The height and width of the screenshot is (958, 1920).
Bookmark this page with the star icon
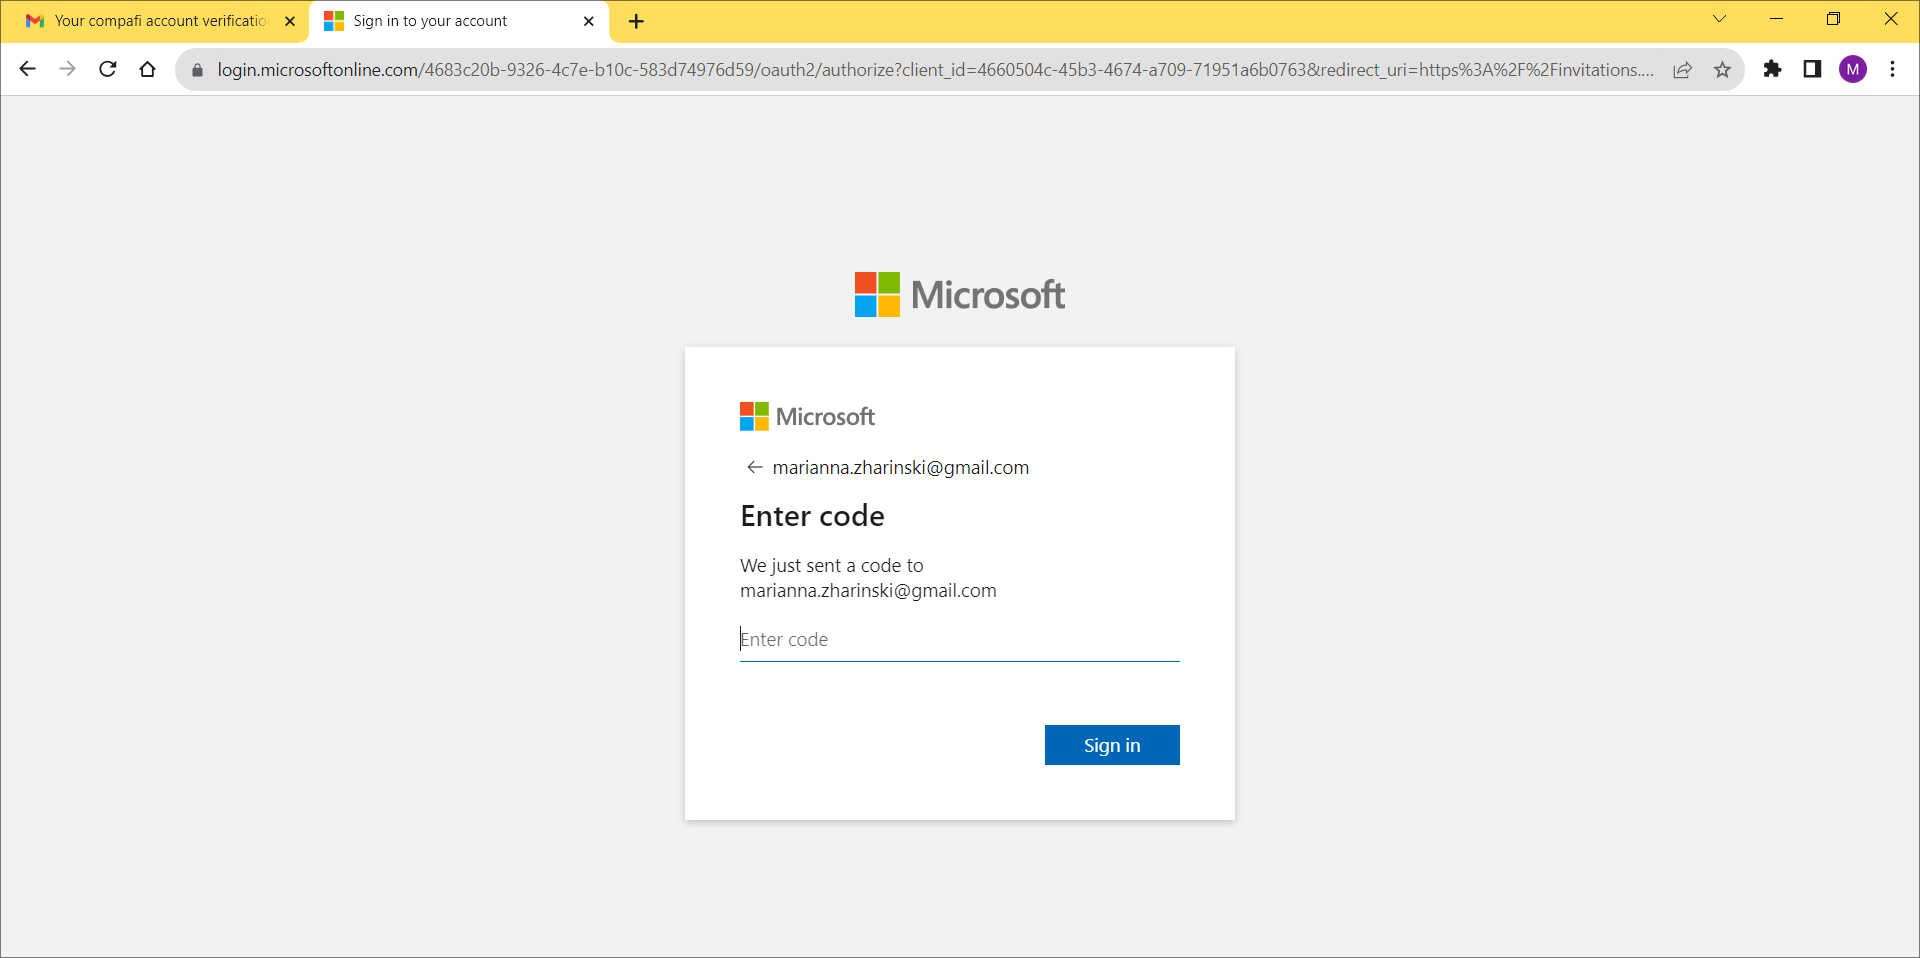1722,70
